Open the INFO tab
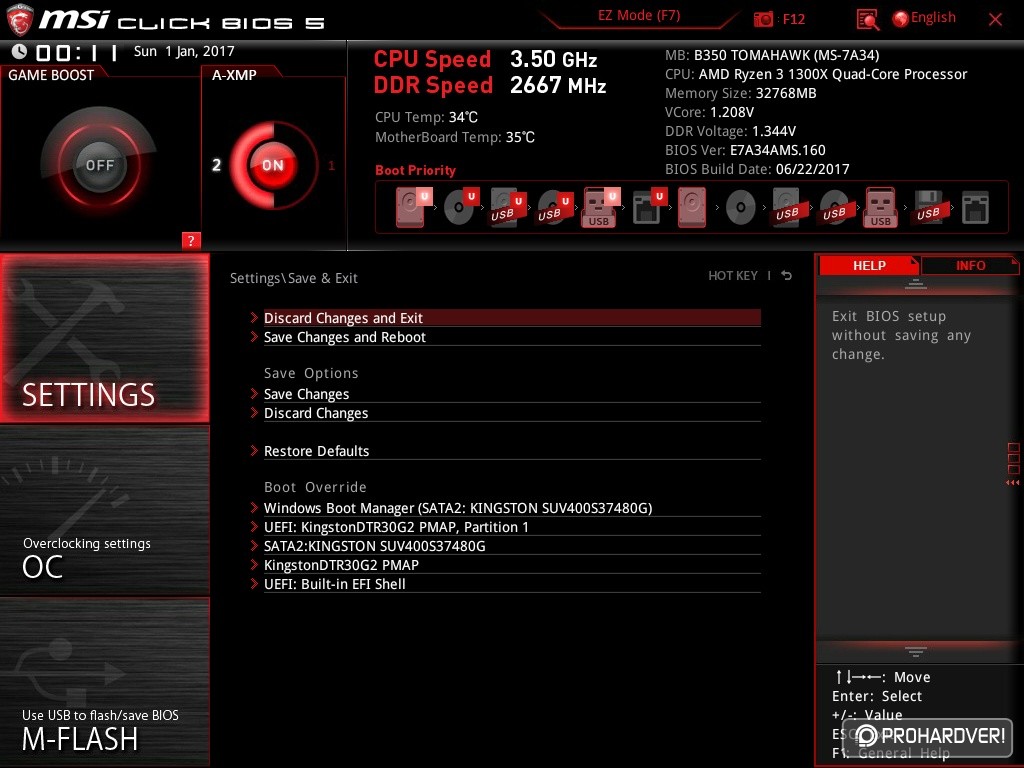Viewport: 1024px width, 768px height. tap(970, 265)
